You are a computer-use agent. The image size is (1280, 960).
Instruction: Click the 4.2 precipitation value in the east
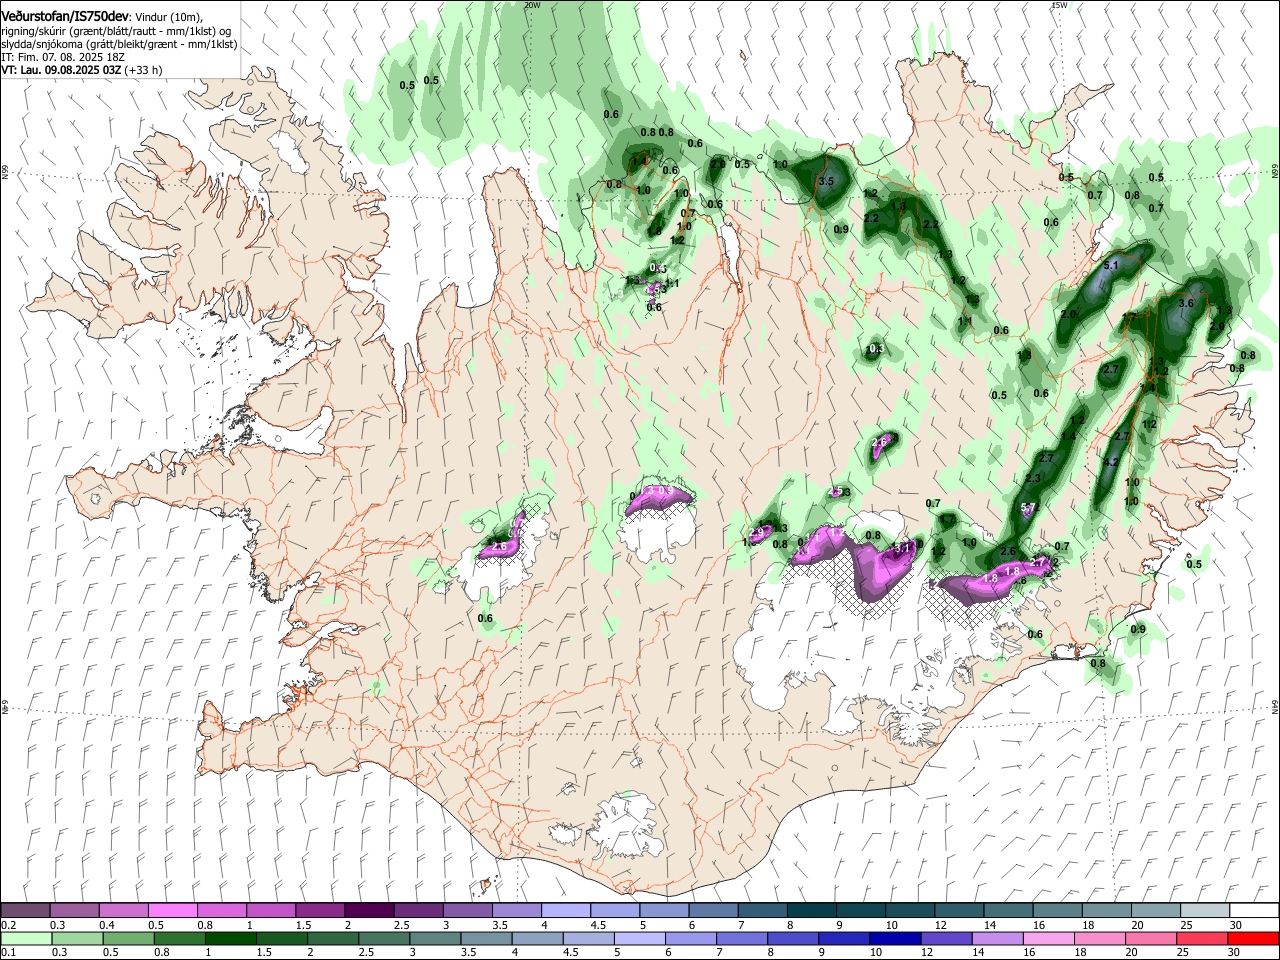click(1110, 463)
